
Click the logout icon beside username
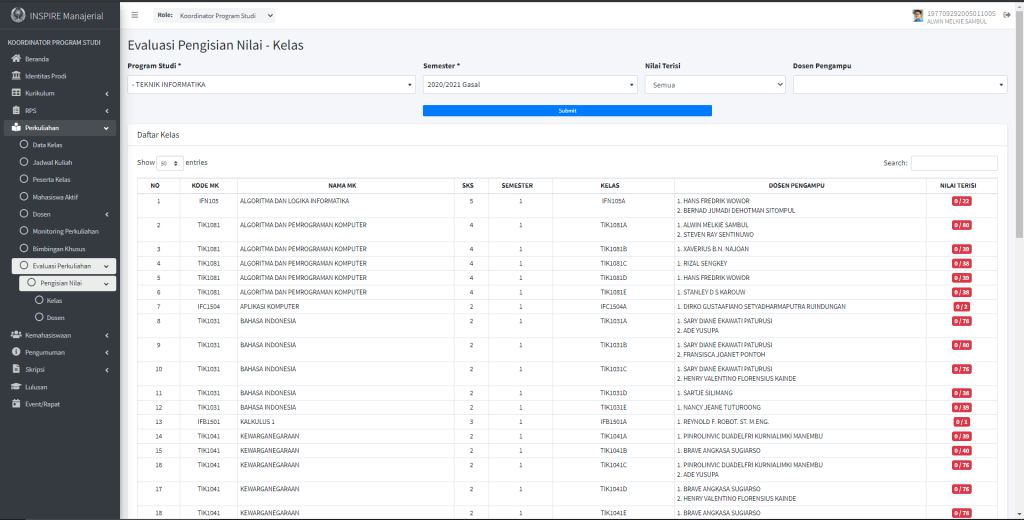coord(1006,15)
